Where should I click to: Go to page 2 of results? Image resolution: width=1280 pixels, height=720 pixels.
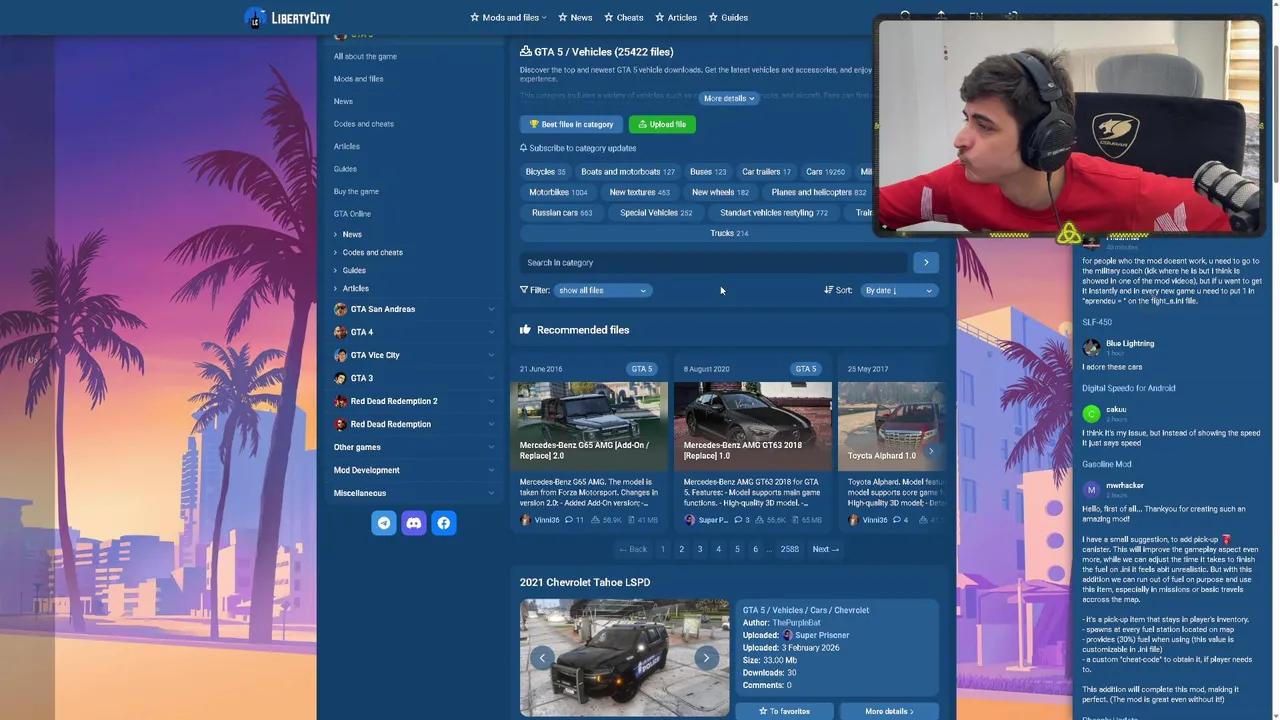(681, 549)
